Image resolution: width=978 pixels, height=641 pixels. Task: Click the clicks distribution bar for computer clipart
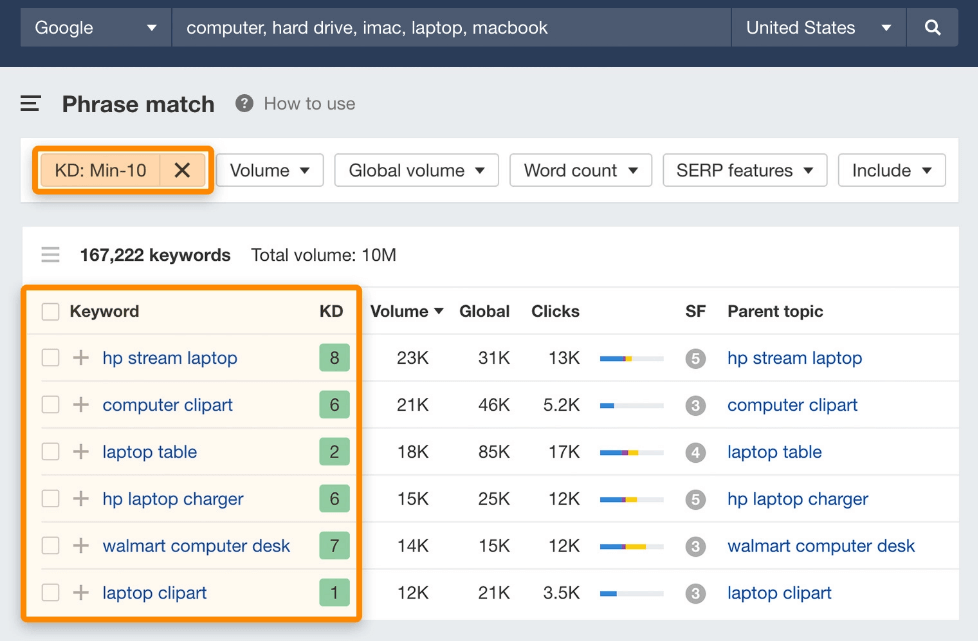point(631,405)
